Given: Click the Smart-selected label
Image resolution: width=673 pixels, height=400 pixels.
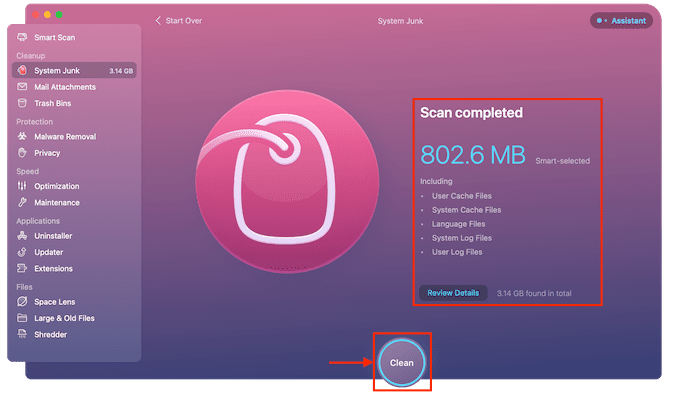Looking at the screenshot, I should [x=562, y=161].
